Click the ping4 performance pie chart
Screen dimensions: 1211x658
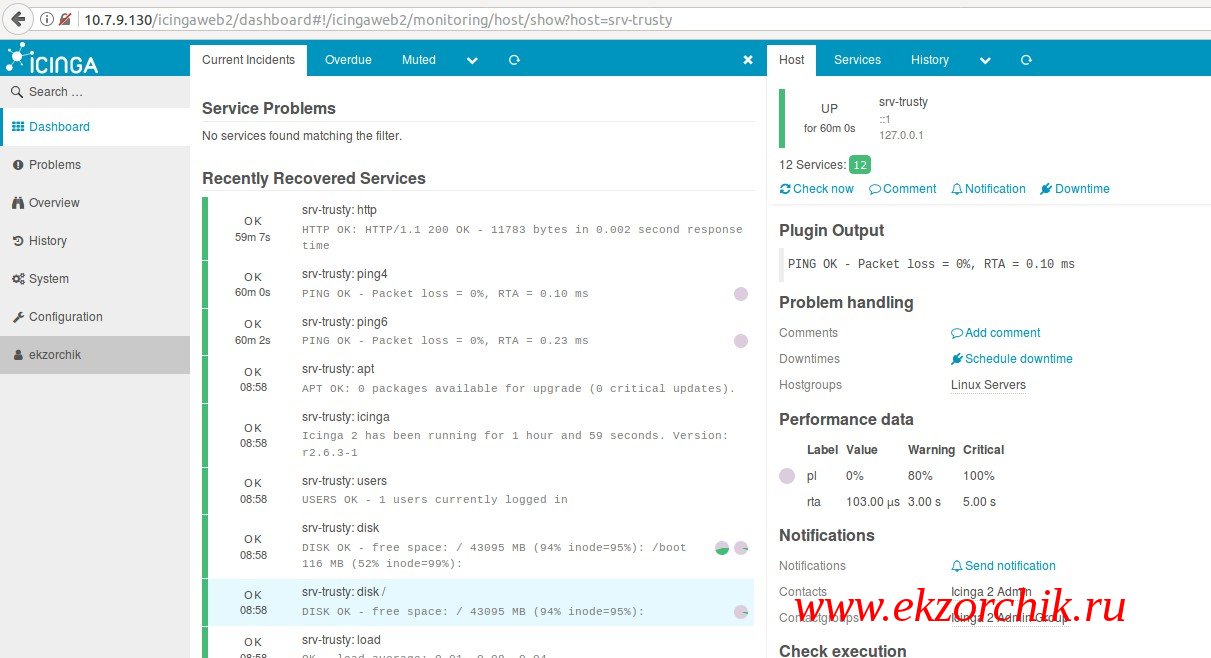[x=741, y=294]
